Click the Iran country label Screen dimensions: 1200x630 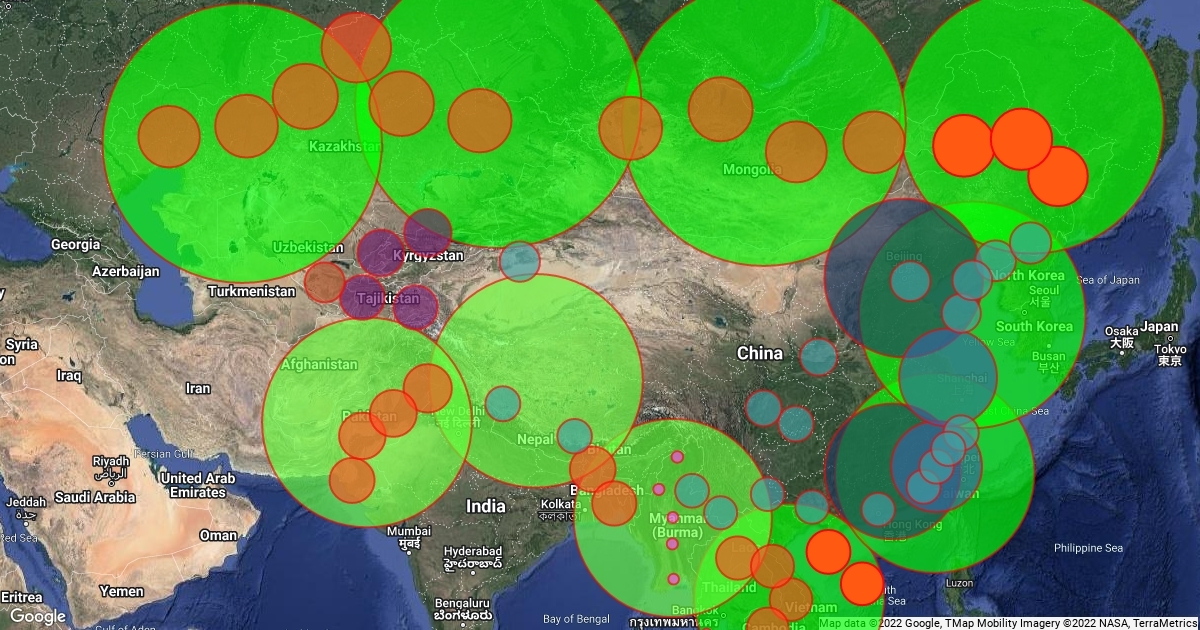[198, 388]
